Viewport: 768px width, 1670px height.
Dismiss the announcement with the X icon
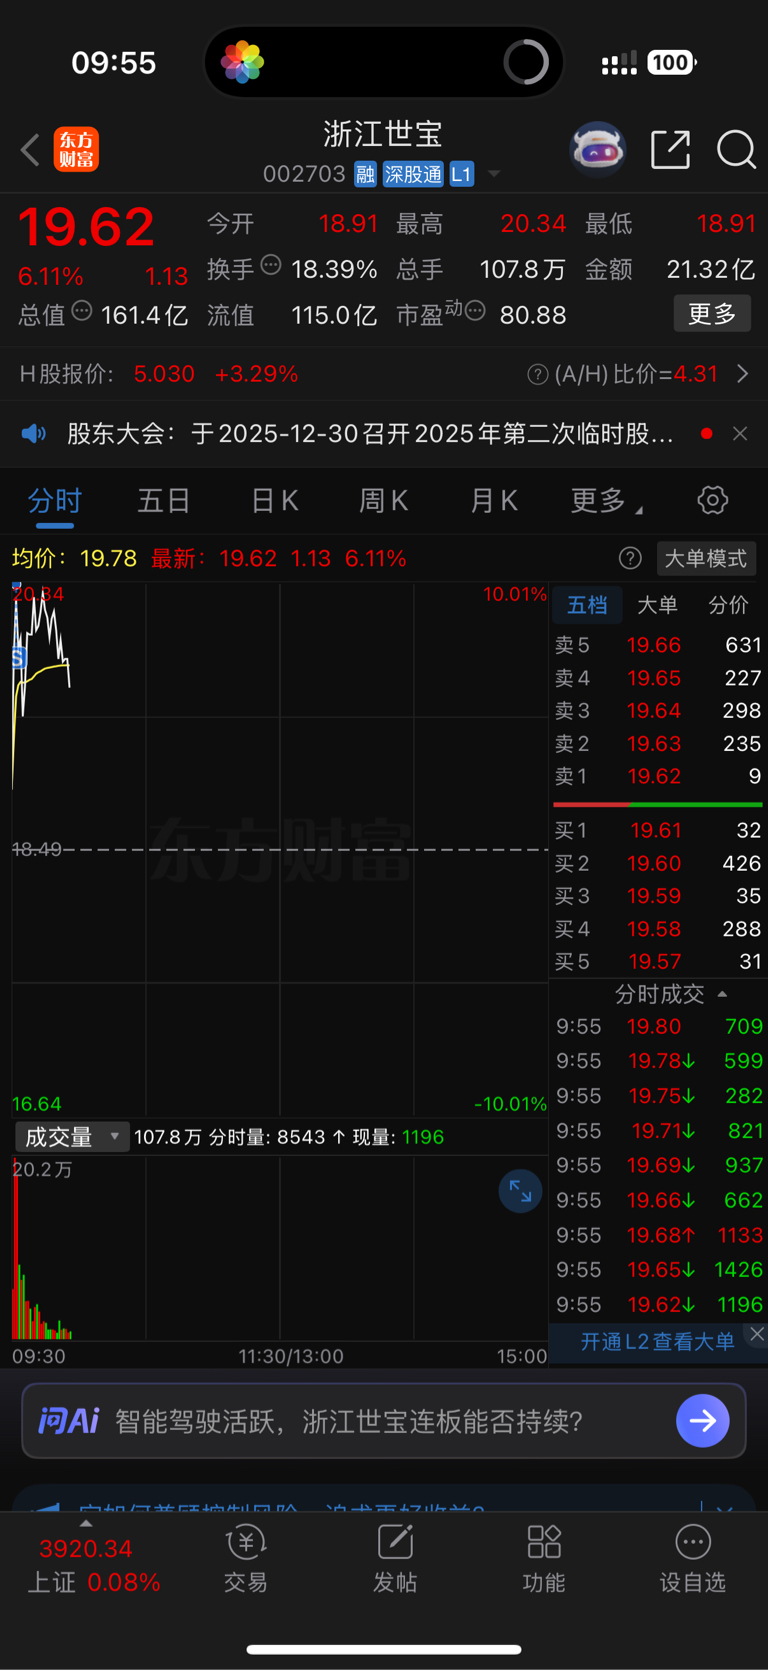(x=740, y=433)
